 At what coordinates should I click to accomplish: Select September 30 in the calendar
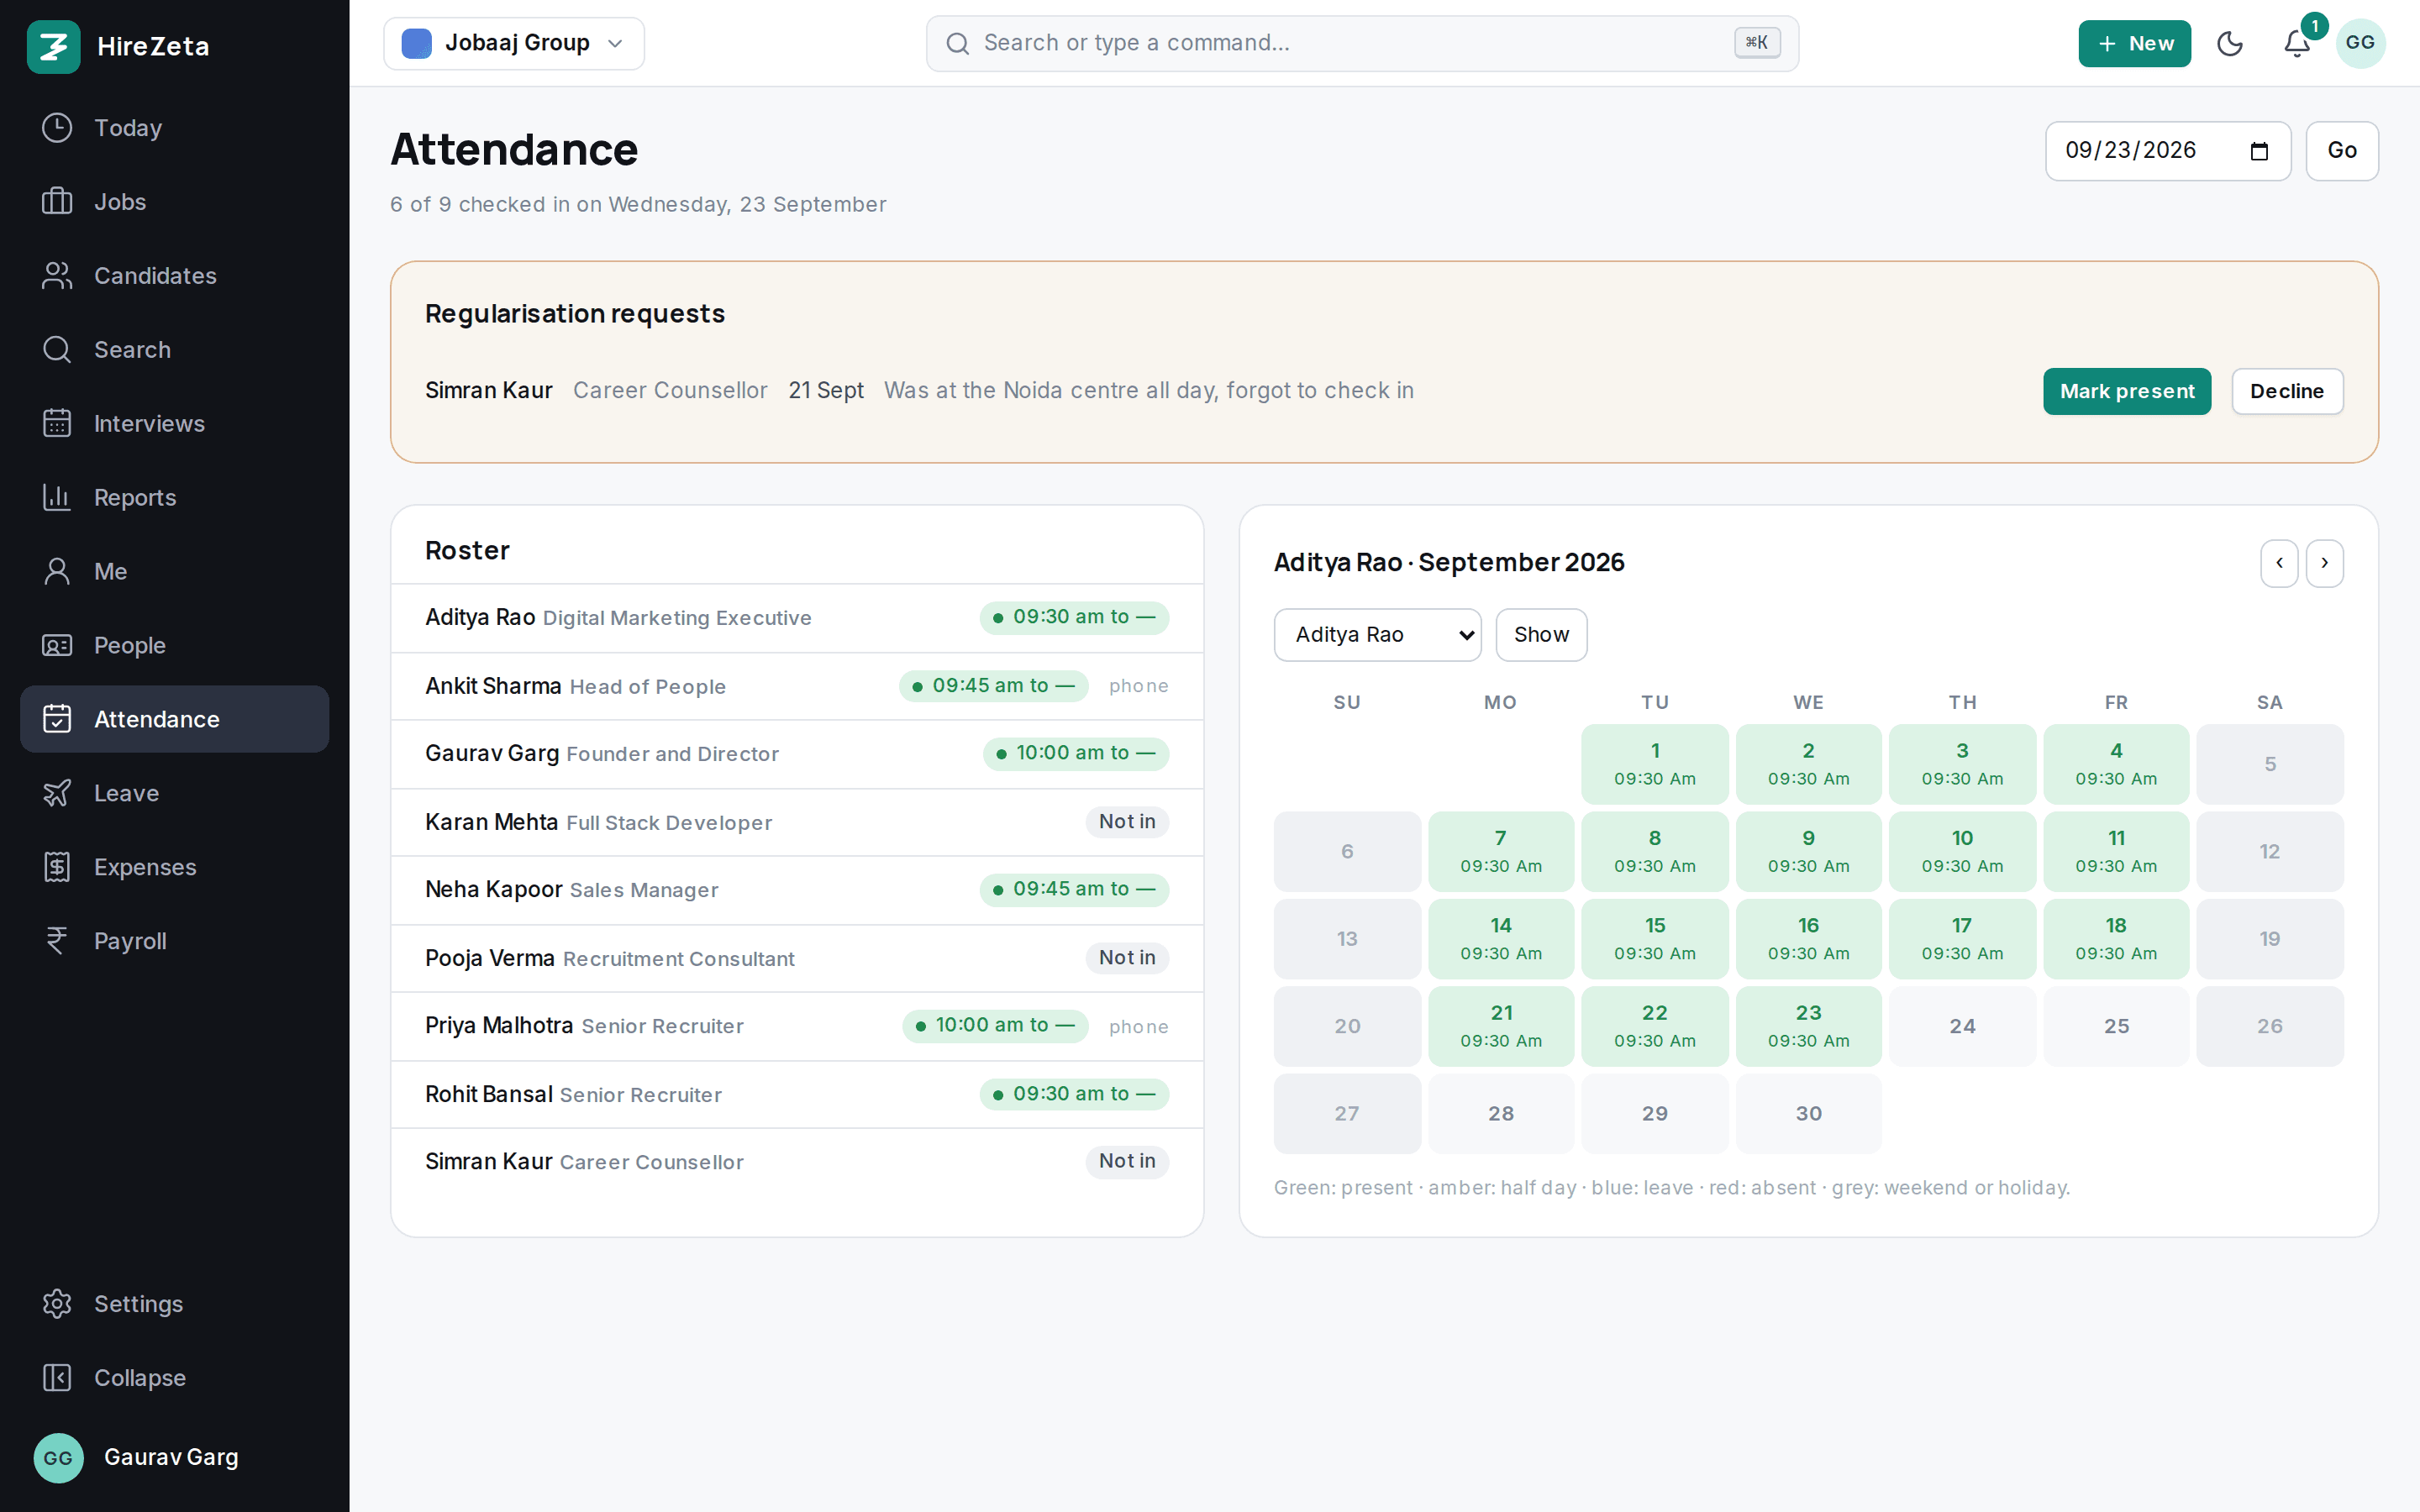[x=1808, y=1114]
